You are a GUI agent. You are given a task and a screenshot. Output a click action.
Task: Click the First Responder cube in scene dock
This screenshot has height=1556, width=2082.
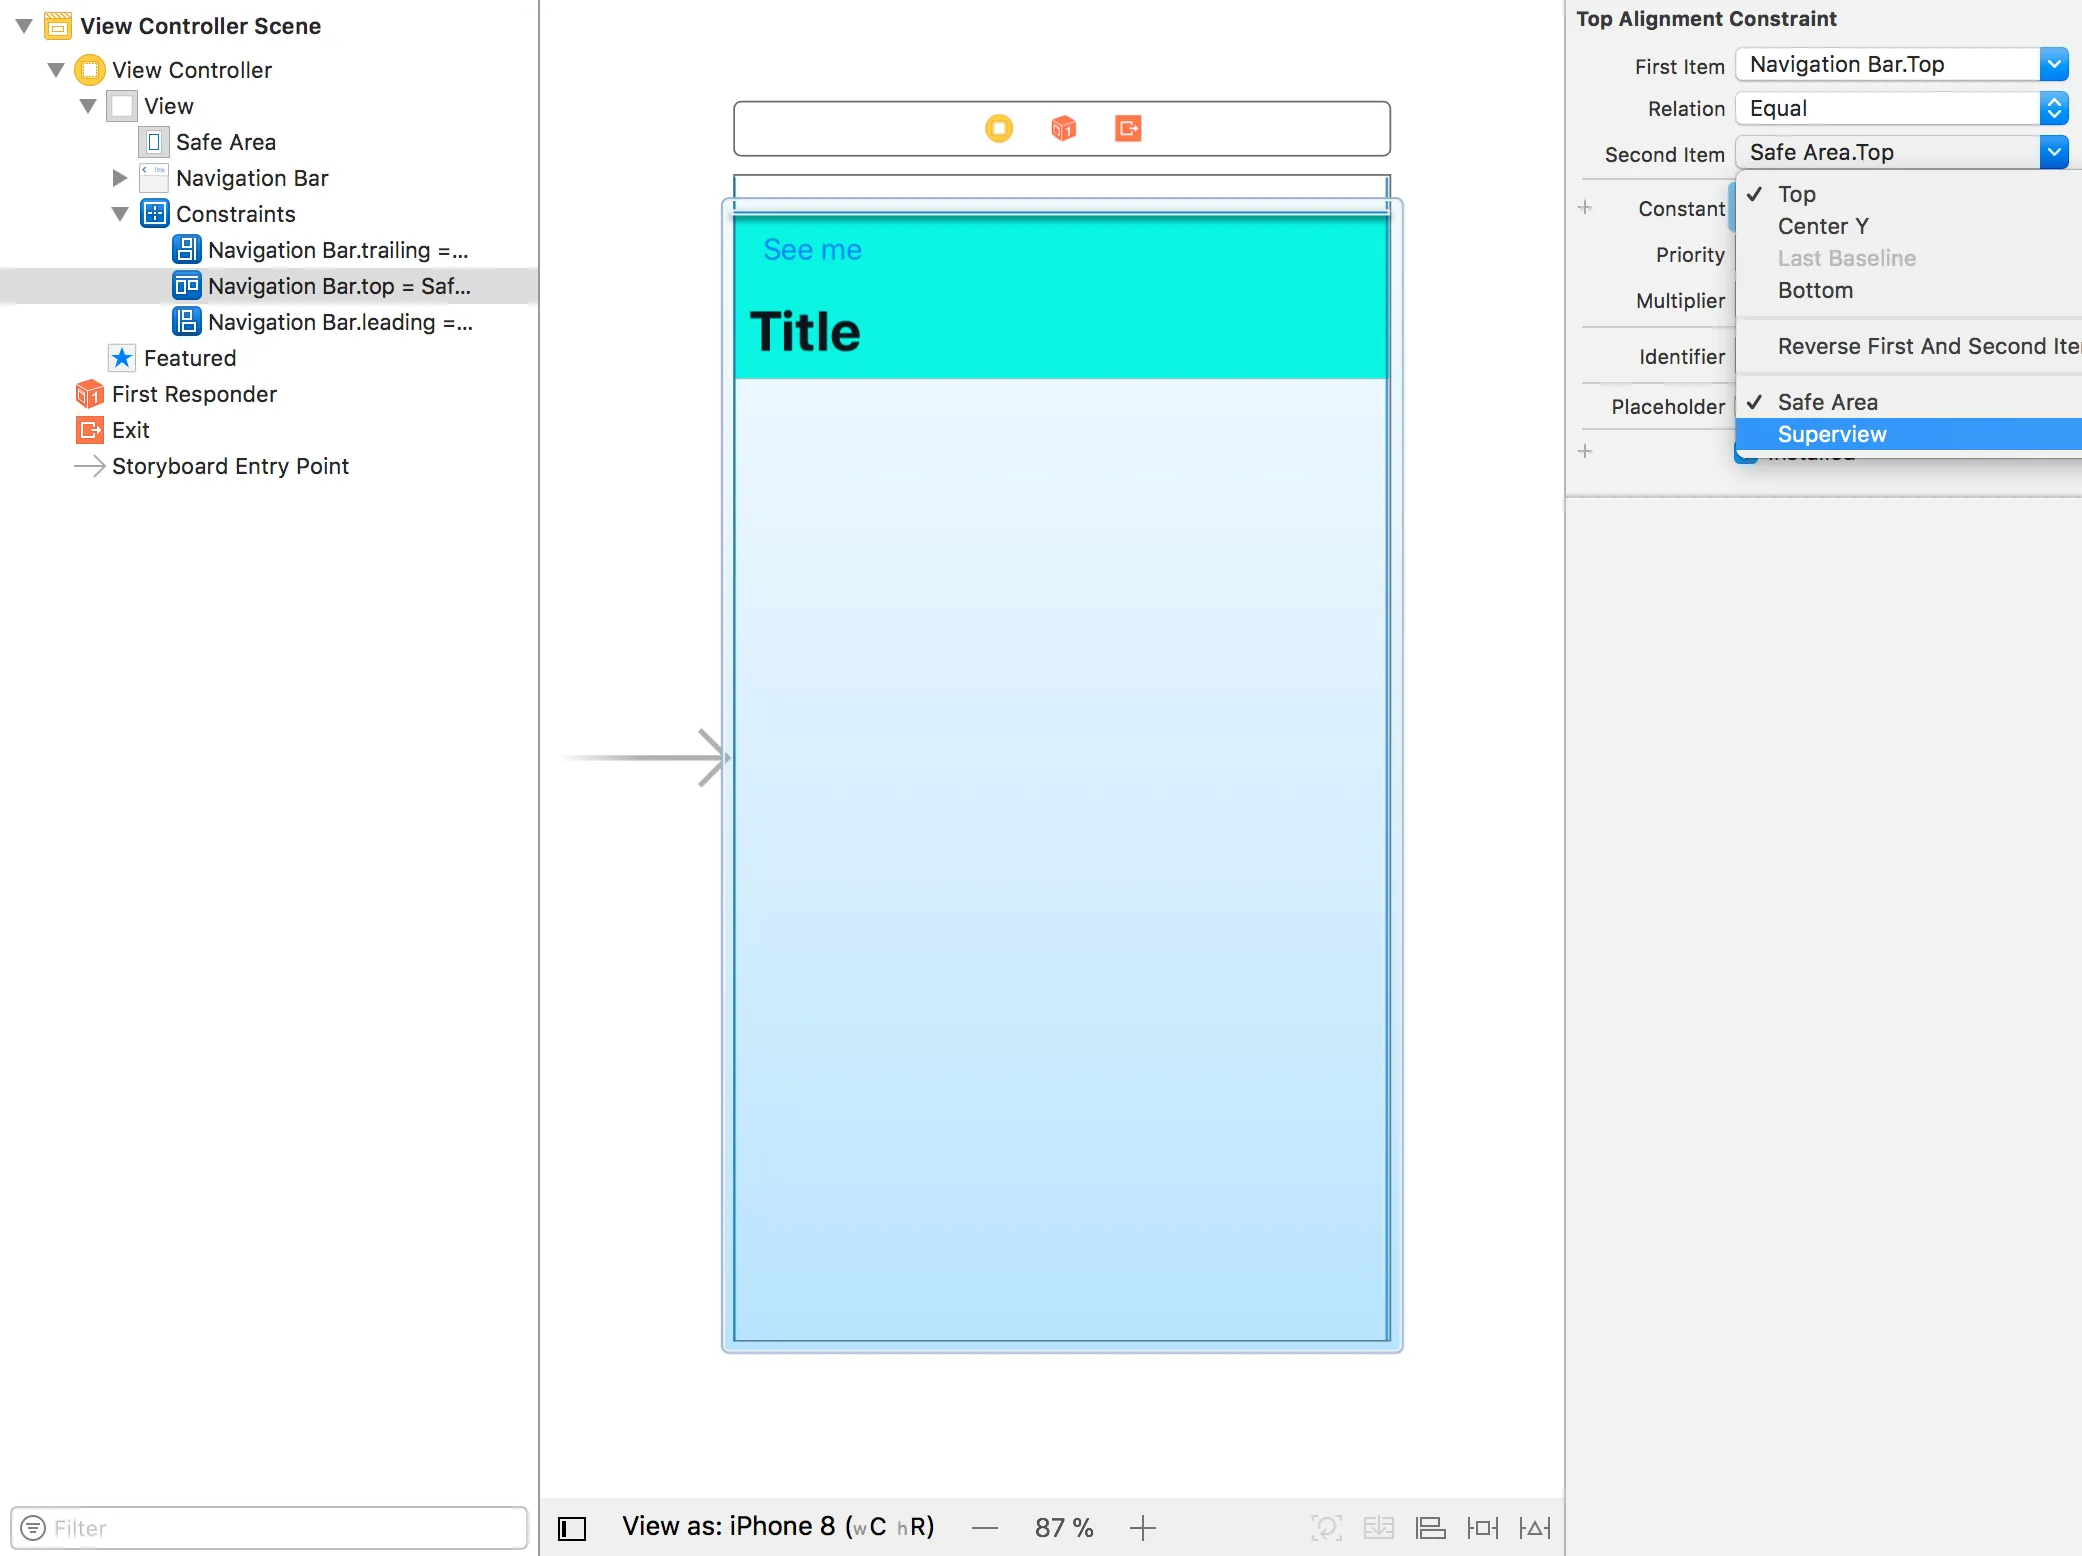(1063, 128)
